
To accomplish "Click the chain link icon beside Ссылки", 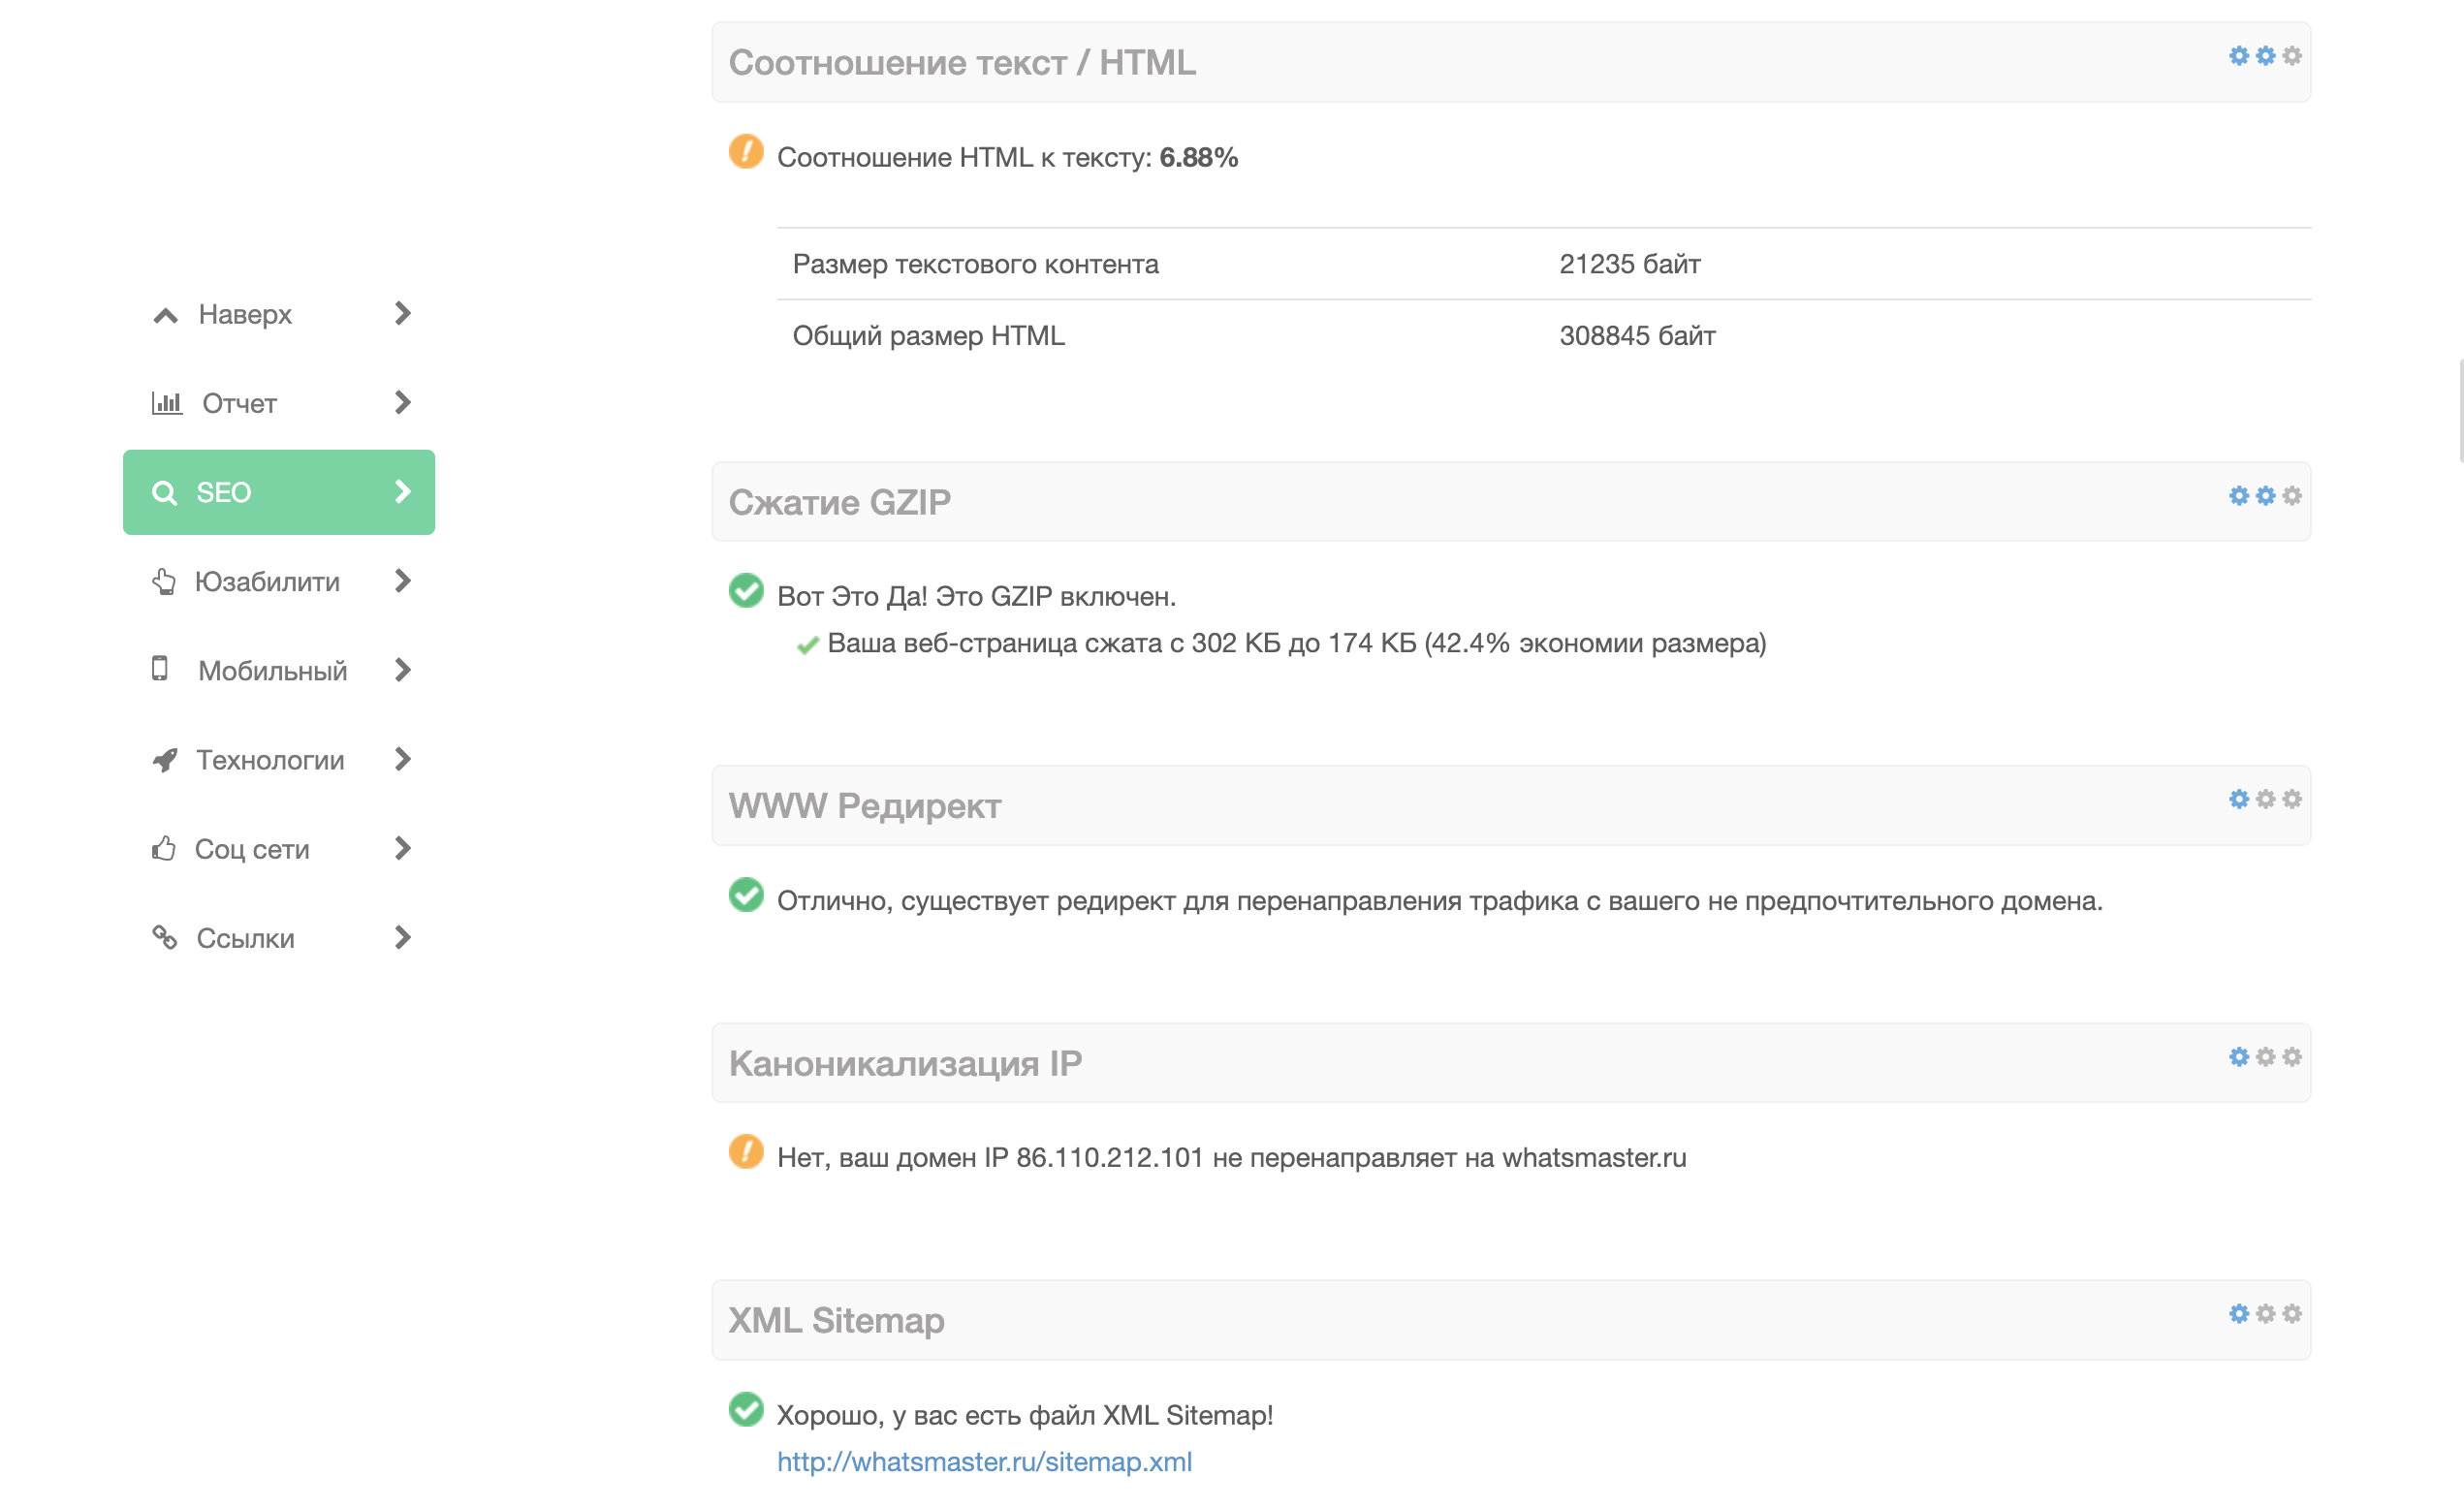I will (165, 938).
